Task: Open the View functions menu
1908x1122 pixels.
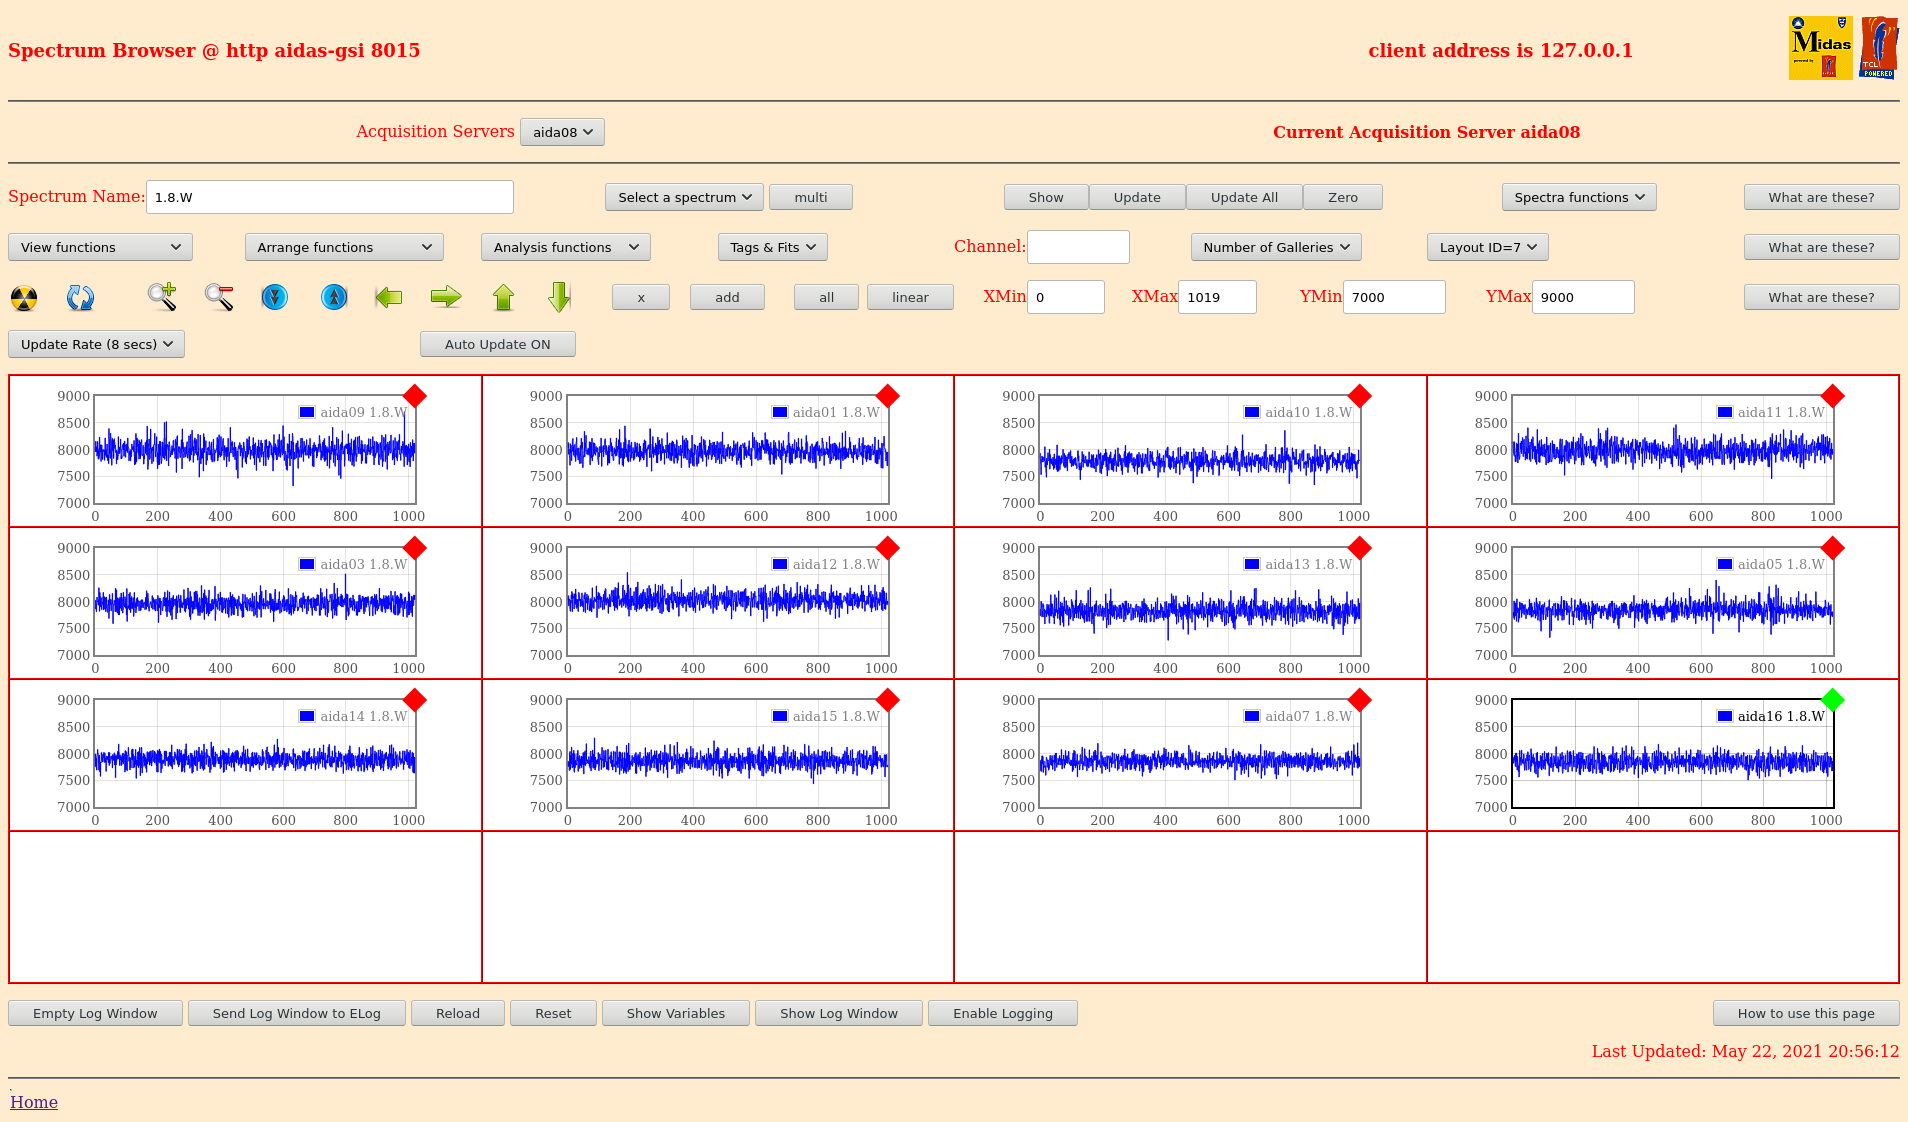Action: (x=100, y=247)
